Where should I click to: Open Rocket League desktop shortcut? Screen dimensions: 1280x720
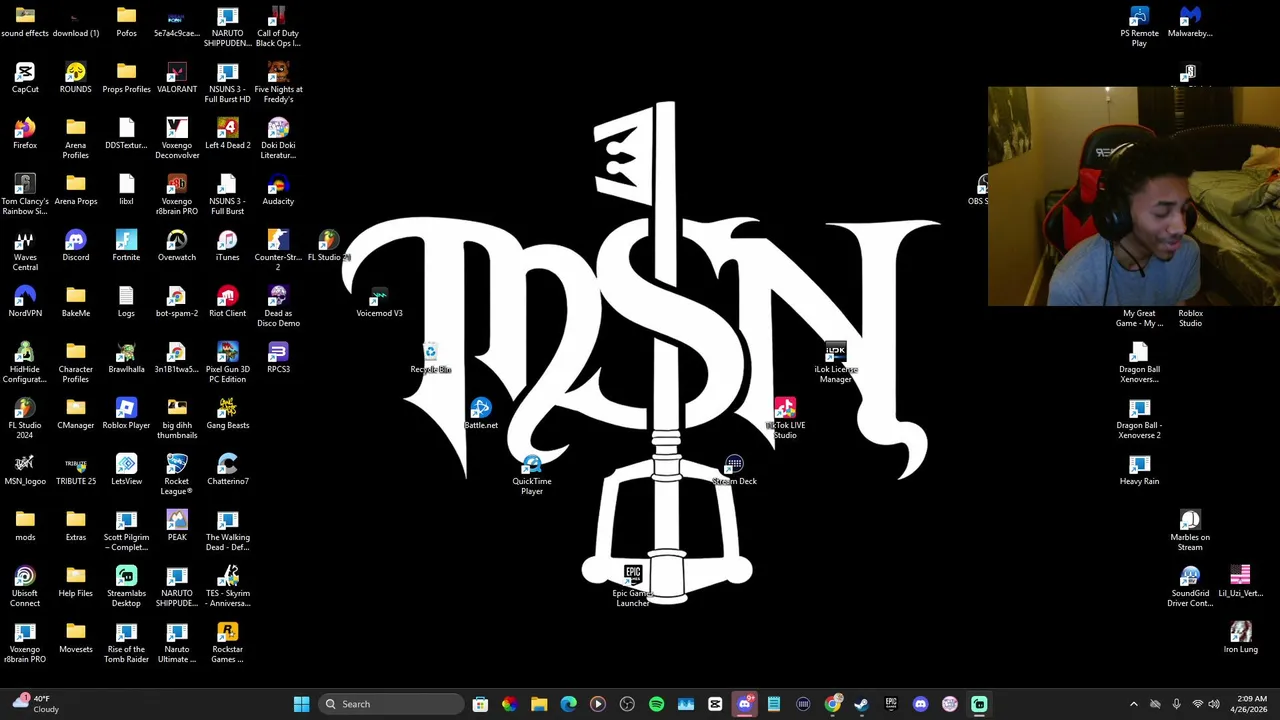(177, 474)
